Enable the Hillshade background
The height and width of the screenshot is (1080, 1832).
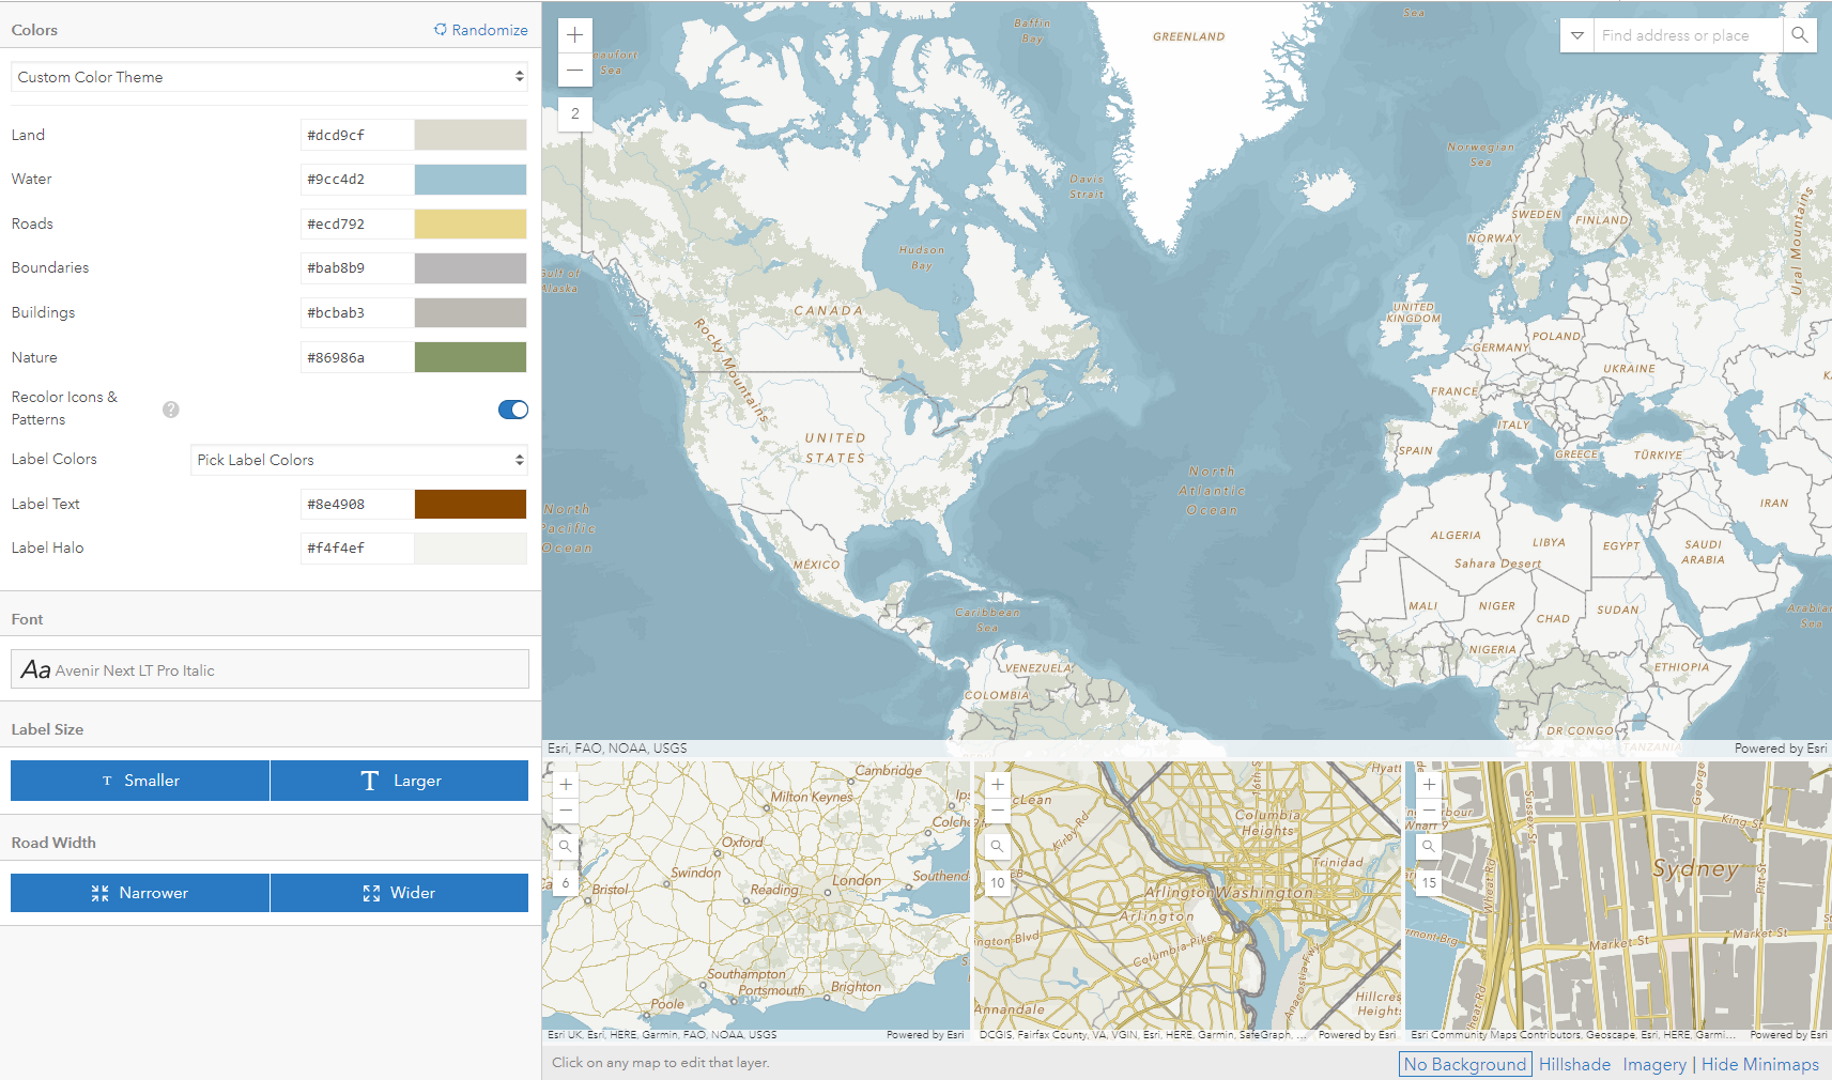tap(1574, 1064)
